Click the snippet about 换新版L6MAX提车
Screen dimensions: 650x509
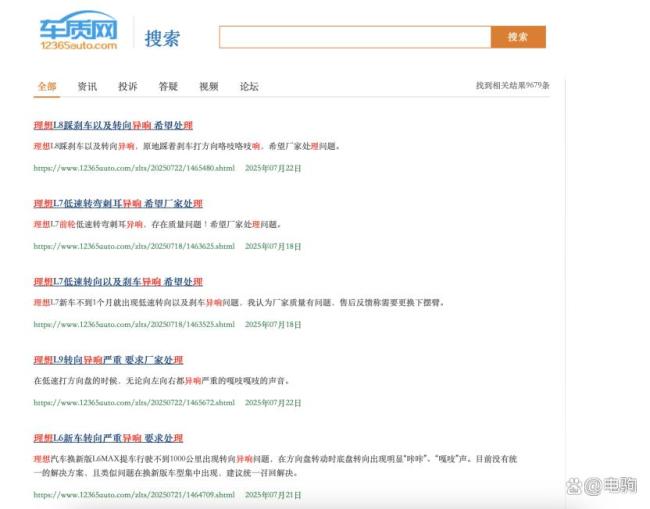[x=275, y=466]
